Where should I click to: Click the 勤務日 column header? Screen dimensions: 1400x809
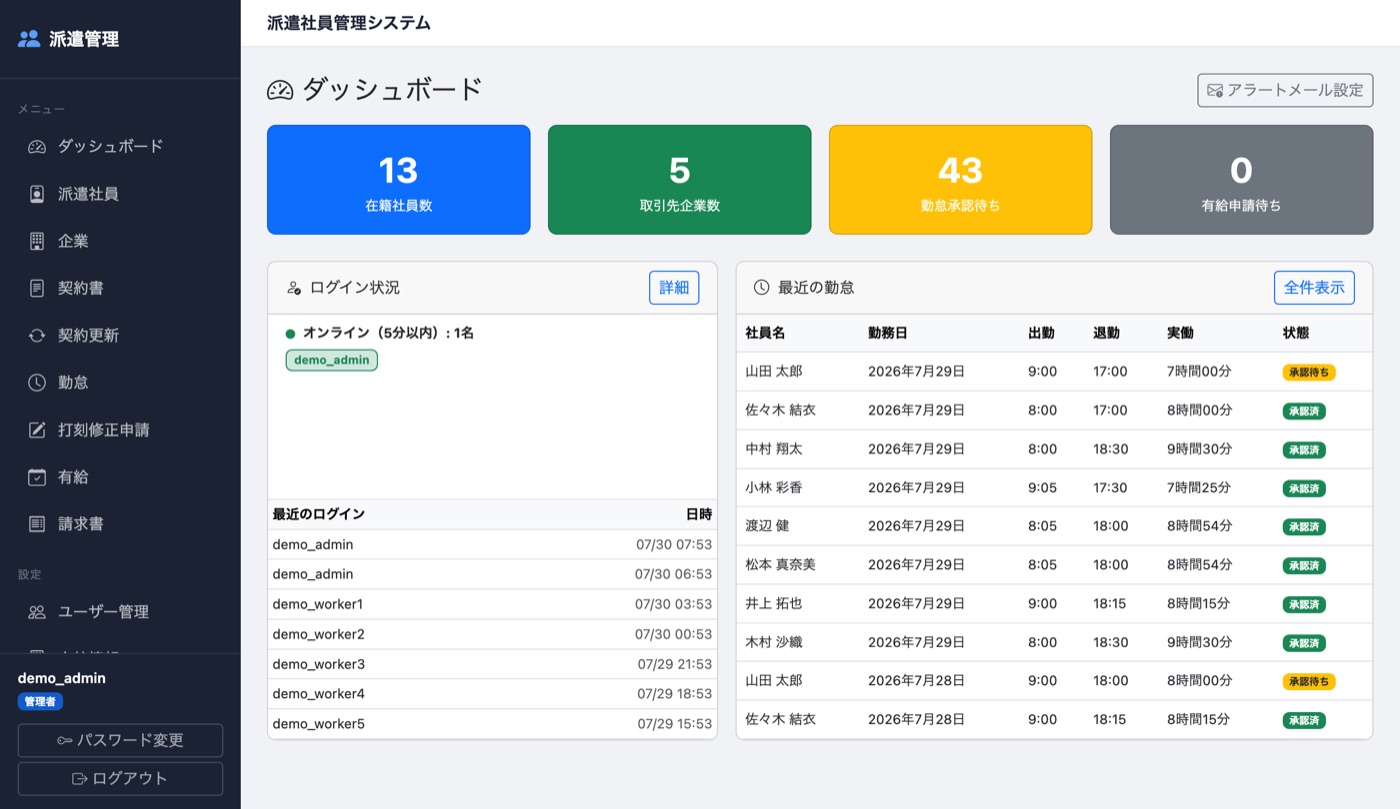[x=888, y=333]
